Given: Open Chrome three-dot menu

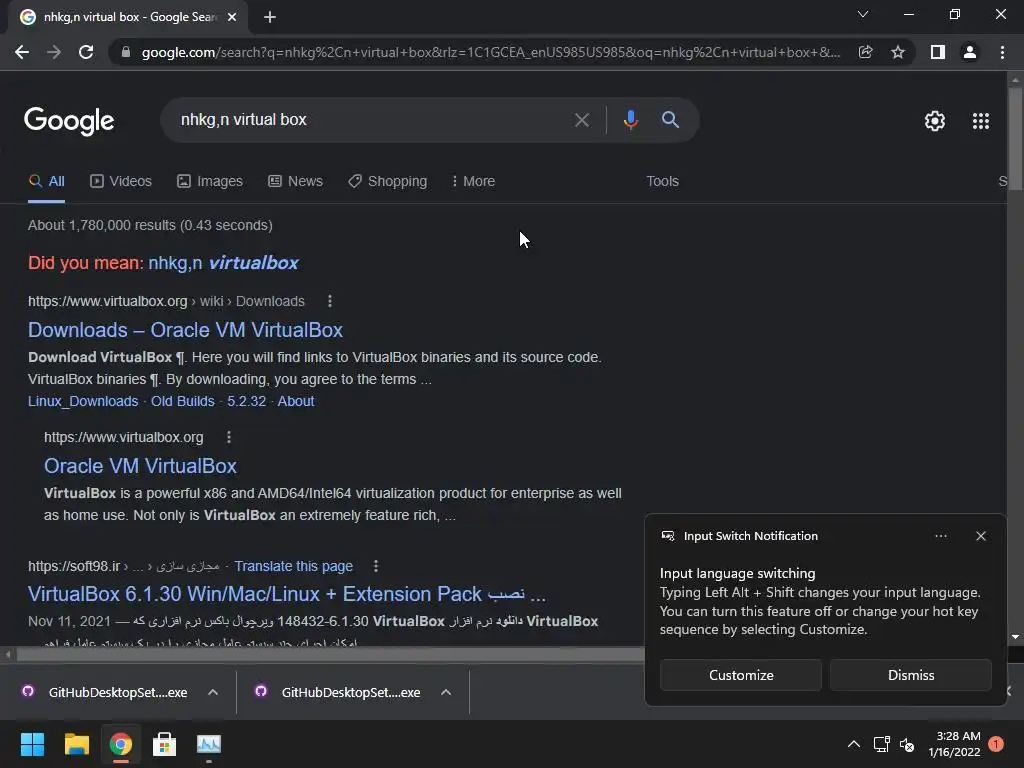Looking at the screenshot, I should click(1002, 52).
